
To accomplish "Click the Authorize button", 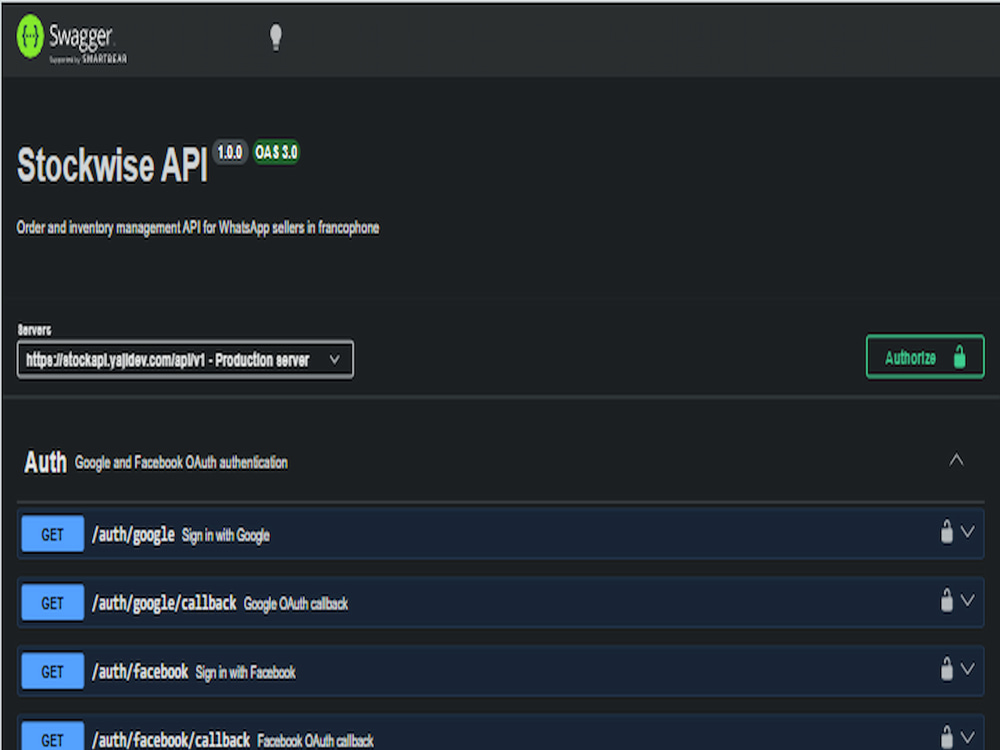I will [925, 357].
